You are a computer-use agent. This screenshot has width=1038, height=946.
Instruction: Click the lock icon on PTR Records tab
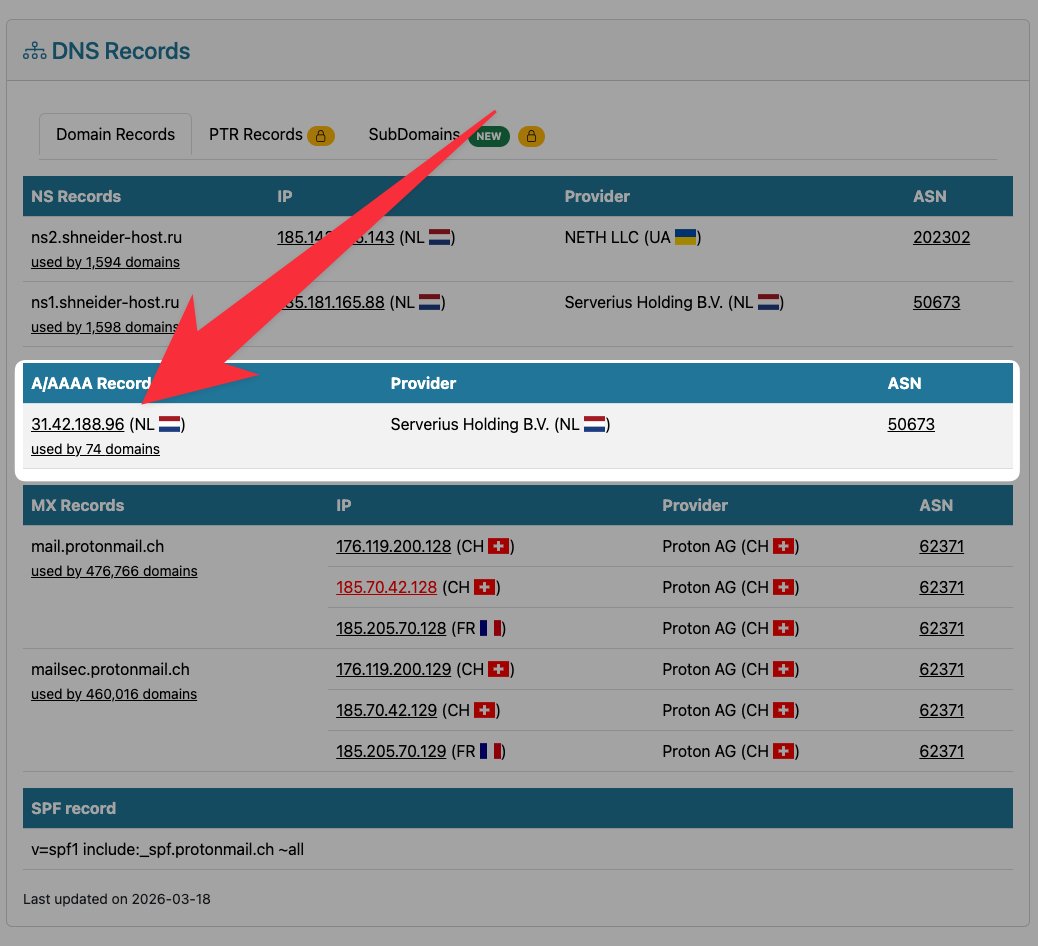pos(320,136)
